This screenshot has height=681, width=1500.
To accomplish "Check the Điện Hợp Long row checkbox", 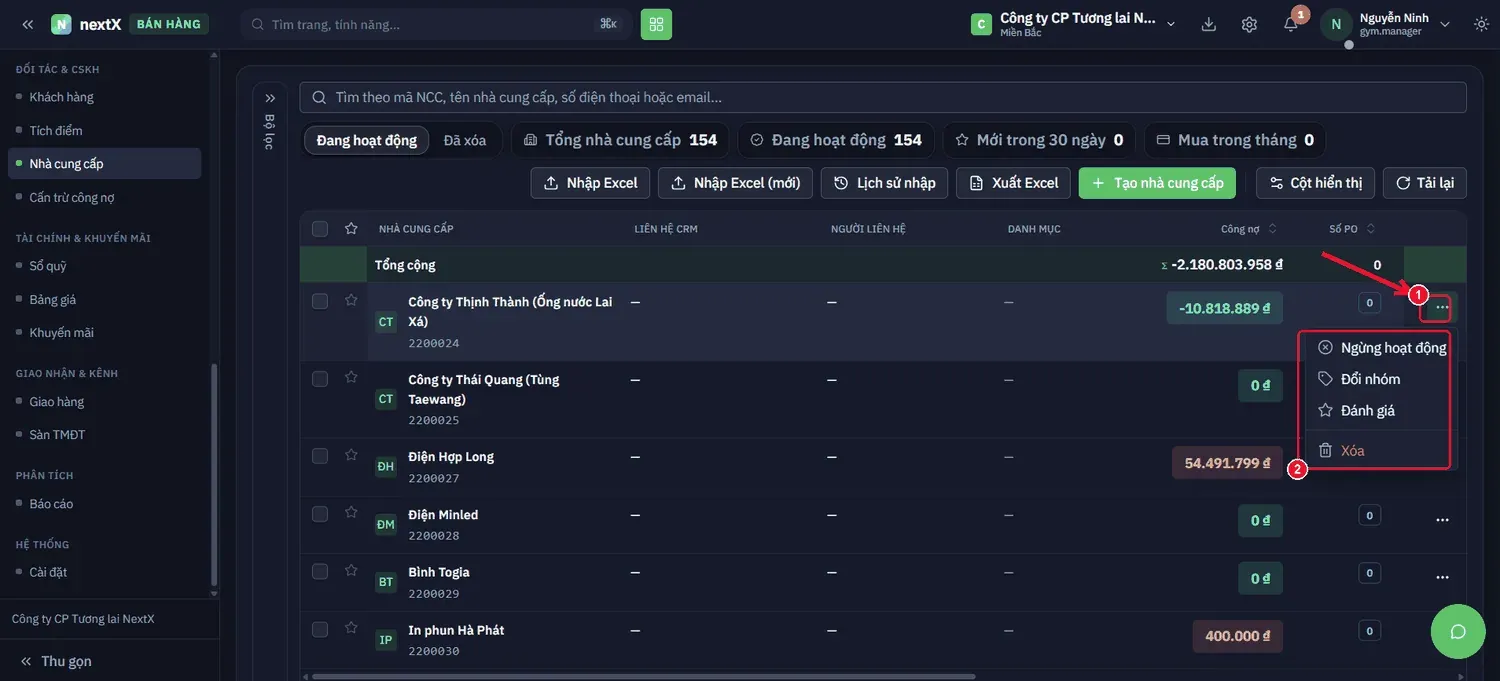I will tap(320, 456).
